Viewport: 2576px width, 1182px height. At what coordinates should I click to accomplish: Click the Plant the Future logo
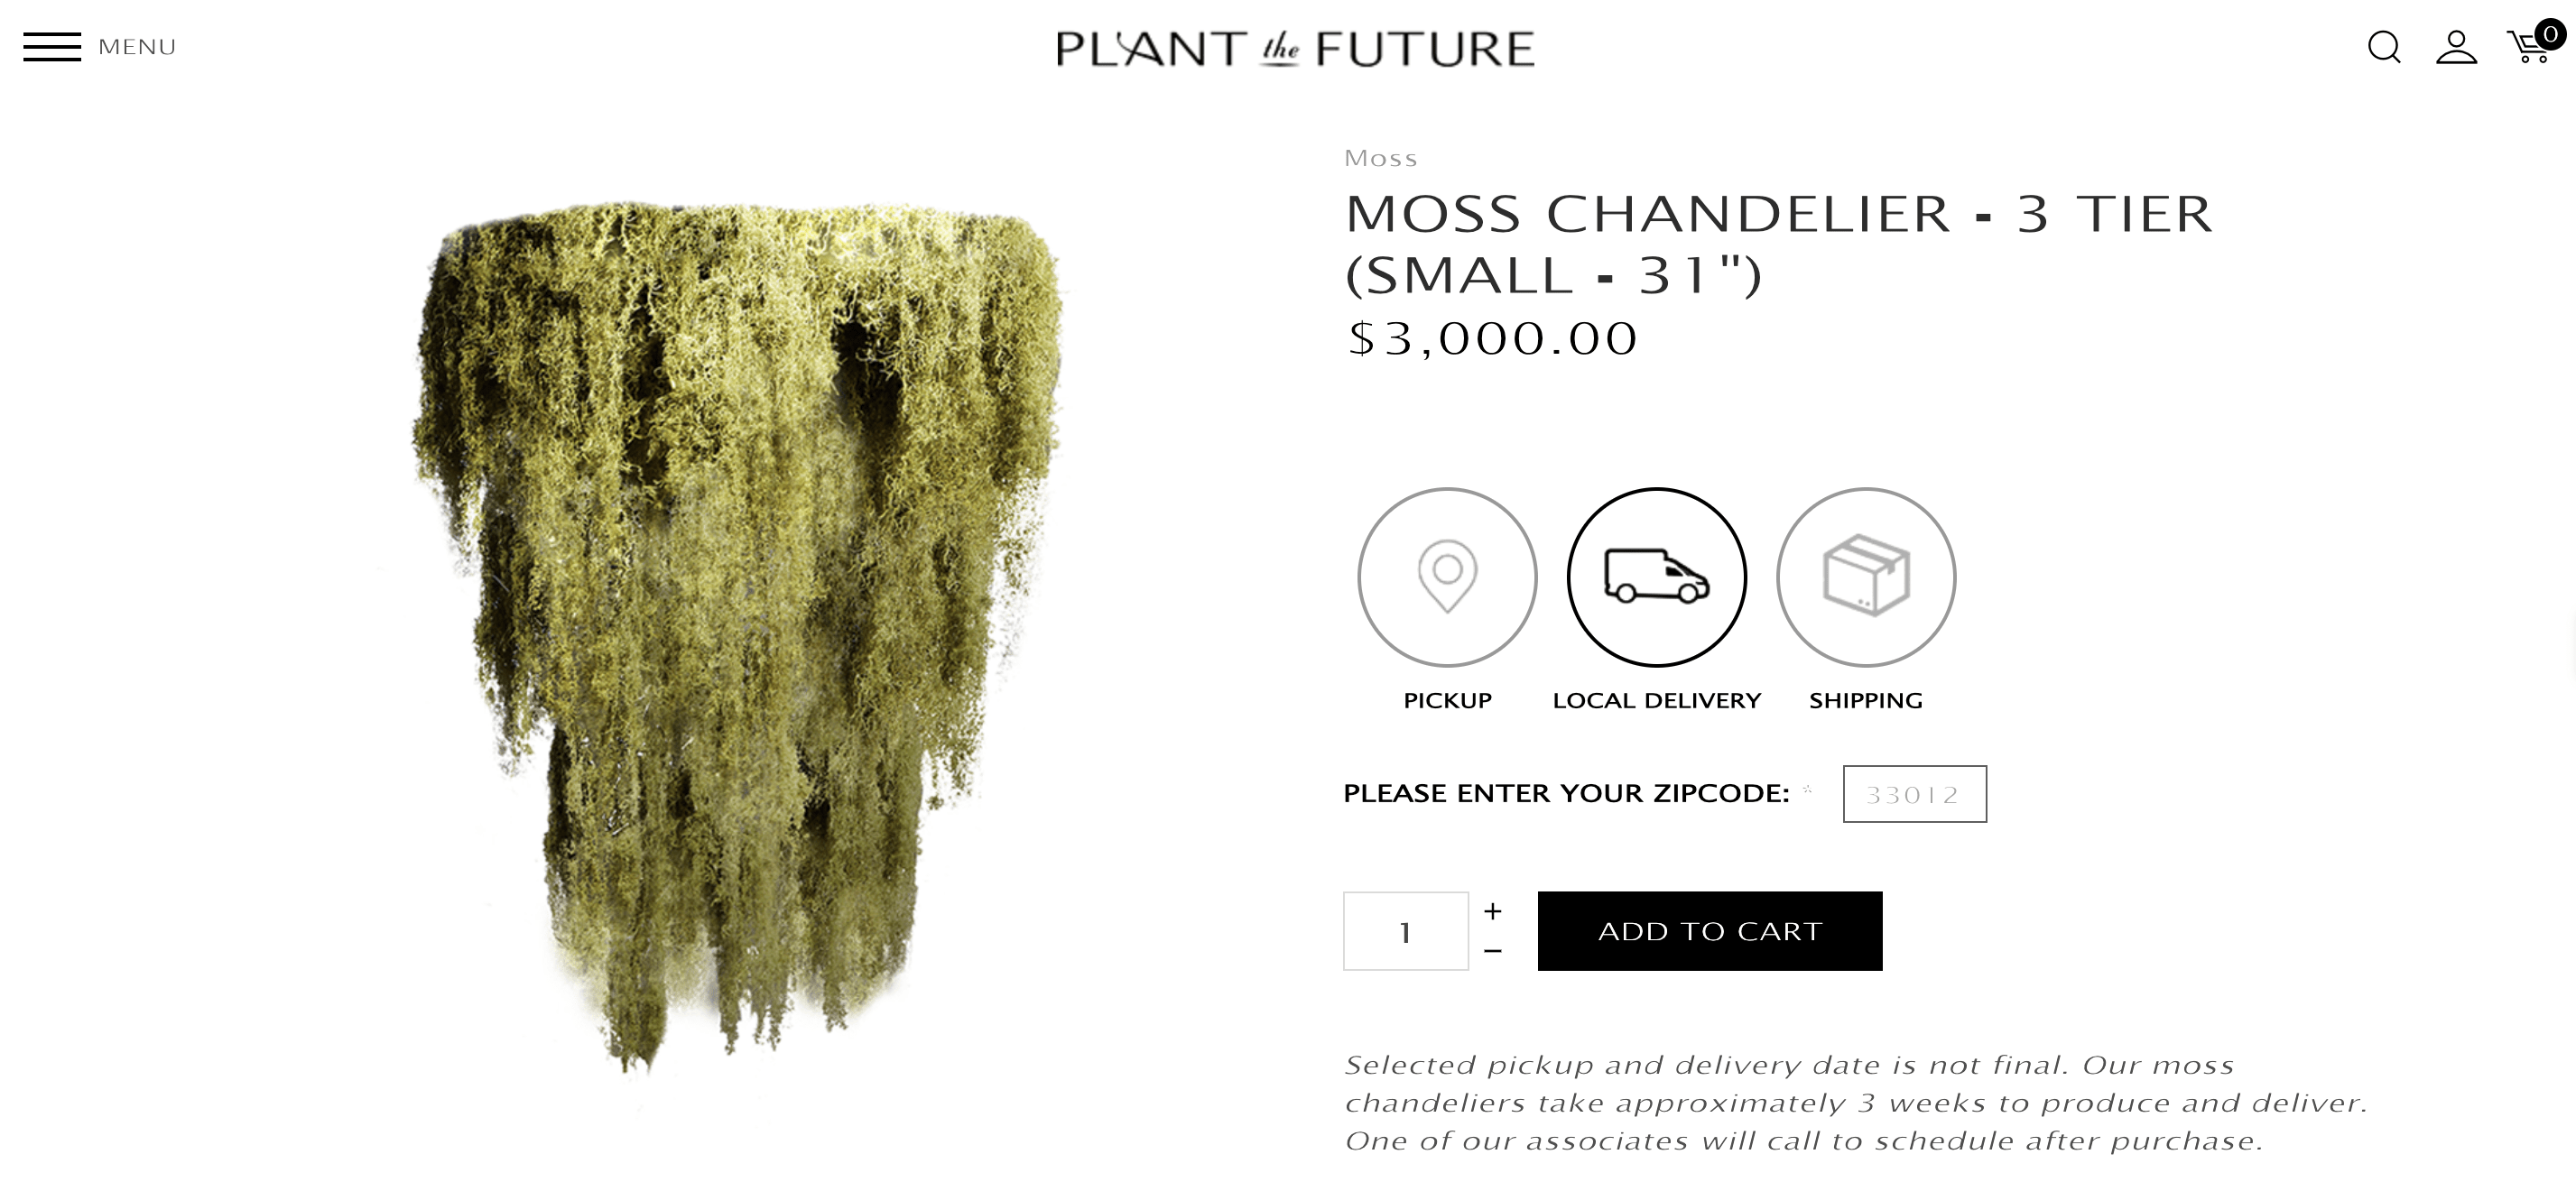(x=1295, y=49)
